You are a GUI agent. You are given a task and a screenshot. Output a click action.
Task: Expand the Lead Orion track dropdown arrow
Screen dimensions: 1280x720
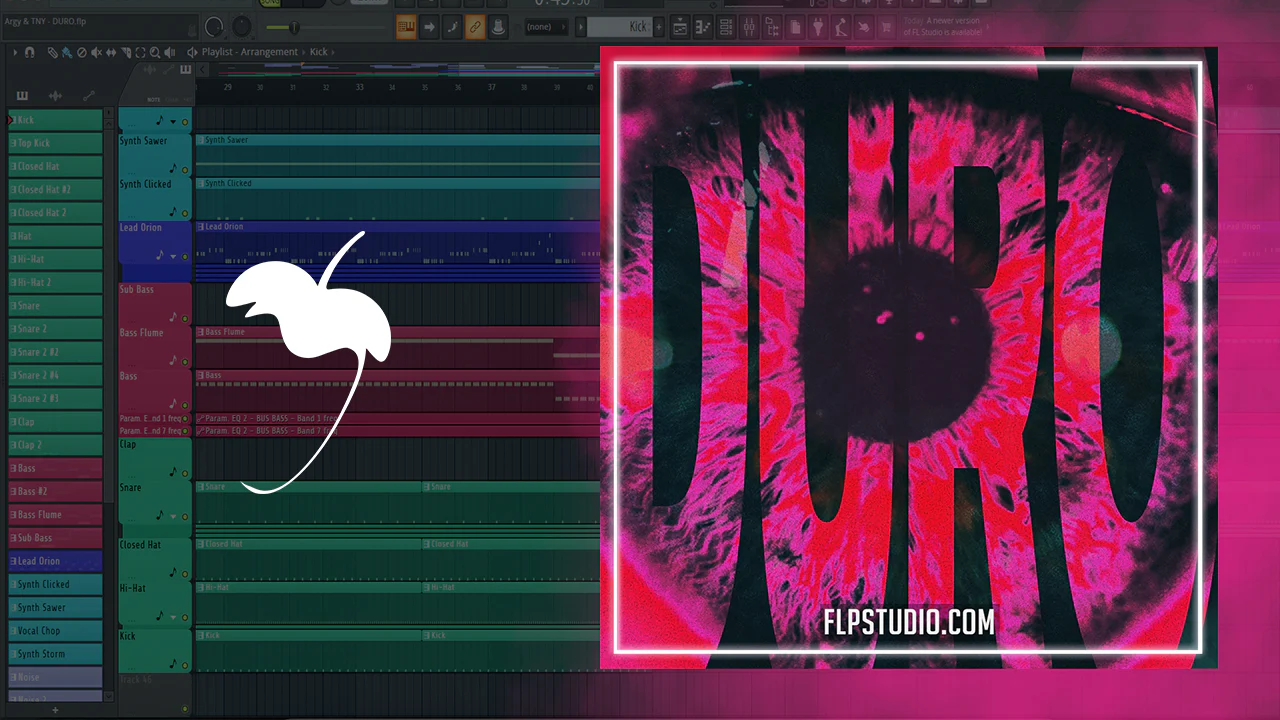[173, 257]
